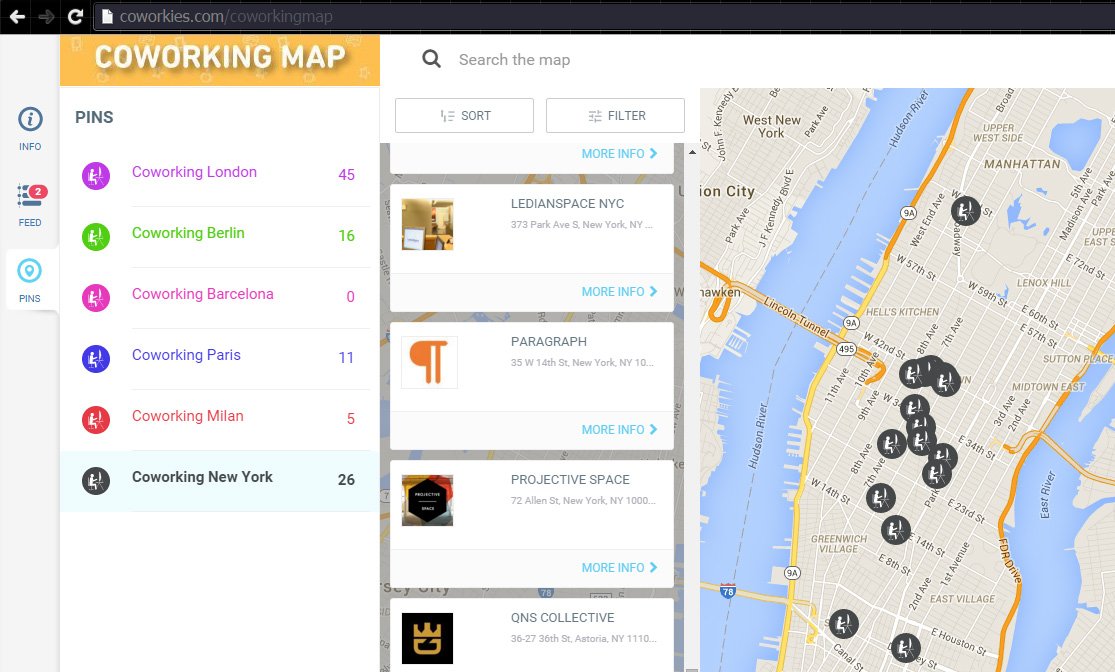
Task: Open the Info sidebar panel icon
Action: pos(30,119)
